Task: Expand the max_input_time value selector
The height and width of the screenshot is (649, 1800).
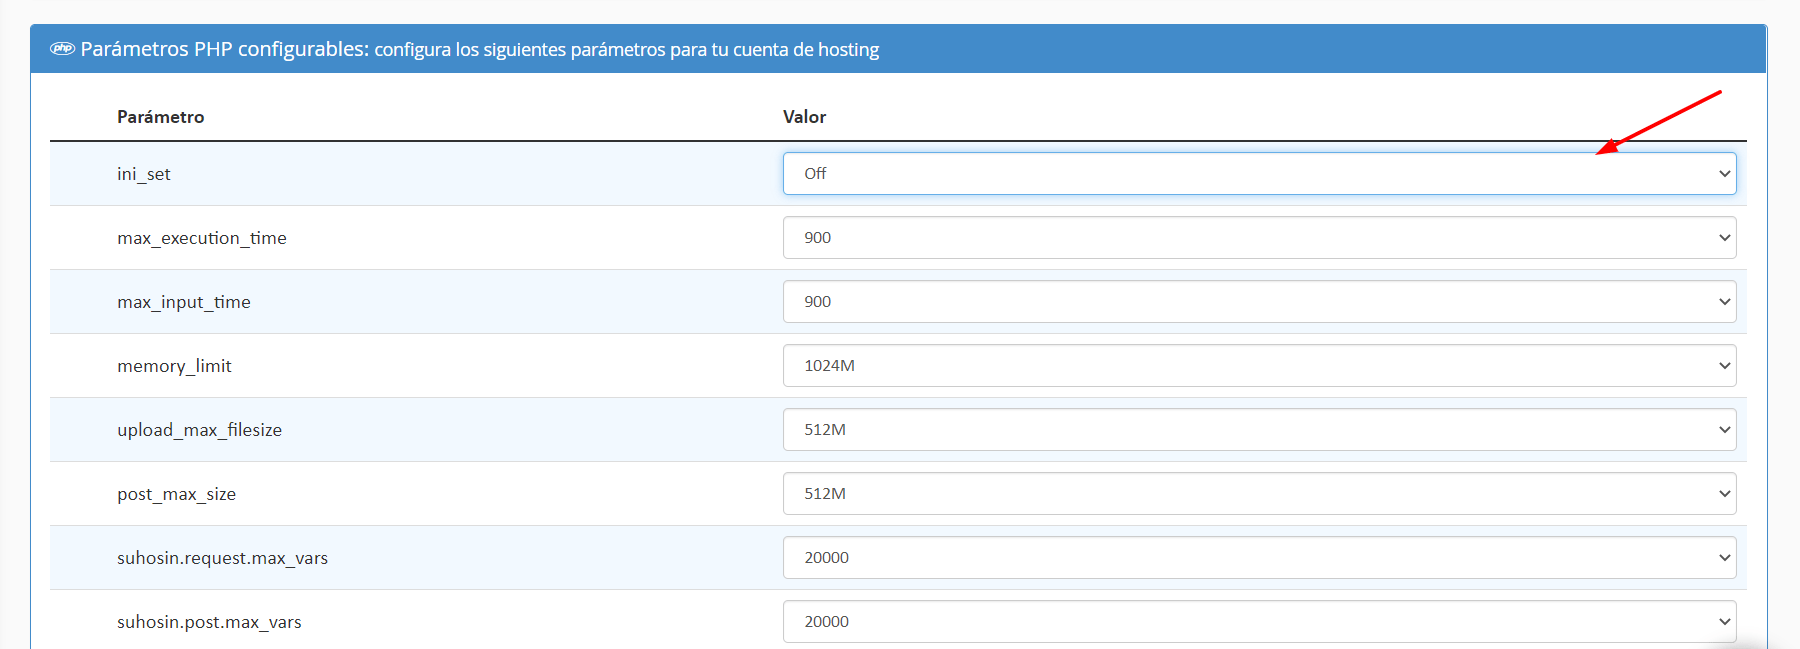Action: click(1259, 301)
